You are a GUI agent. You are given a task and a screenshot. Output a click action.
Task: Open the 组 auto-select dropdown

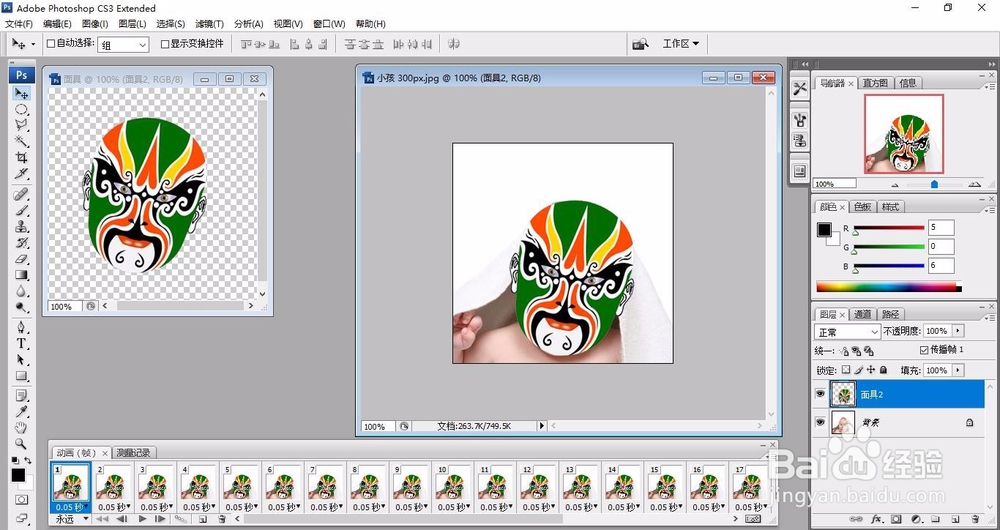tap(123, 45)
